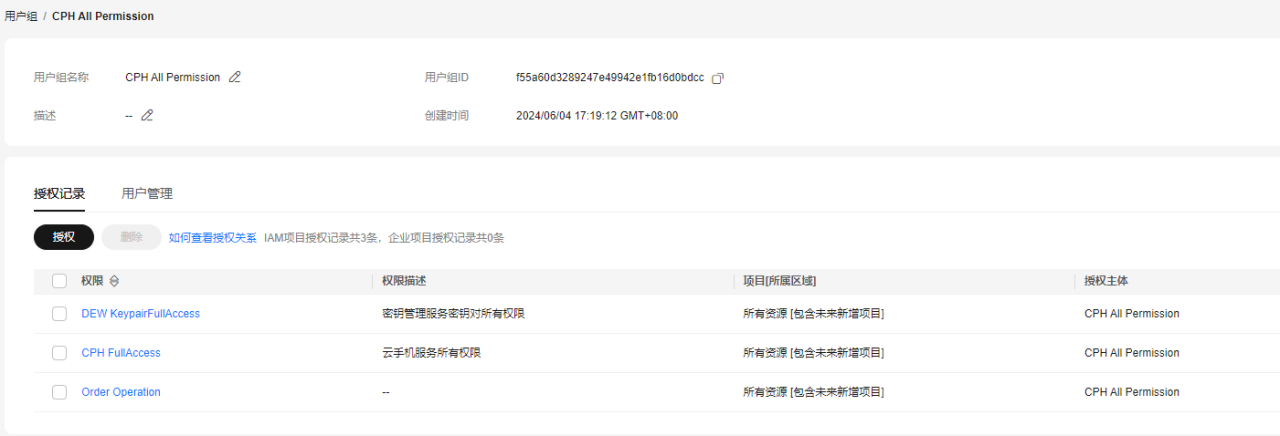Select the user group ID value

click(x=610, y=77)
